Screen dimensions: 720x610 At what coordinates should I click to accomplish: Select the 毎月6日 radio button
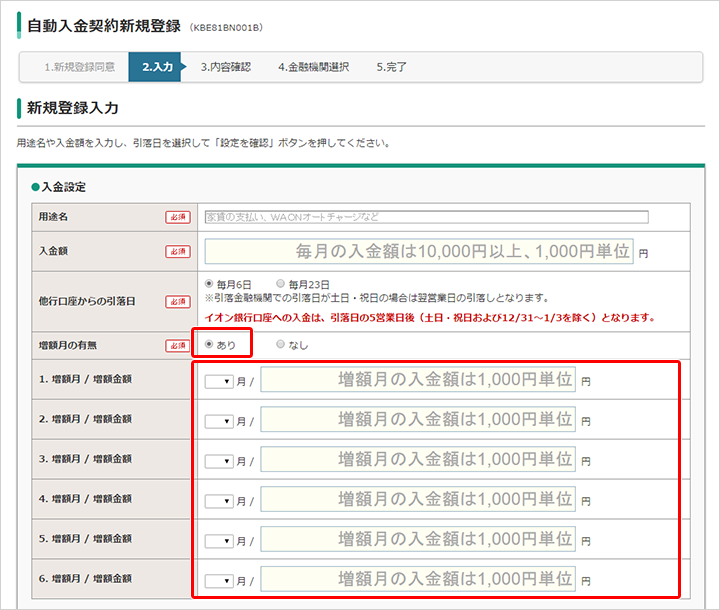(209, 284)
